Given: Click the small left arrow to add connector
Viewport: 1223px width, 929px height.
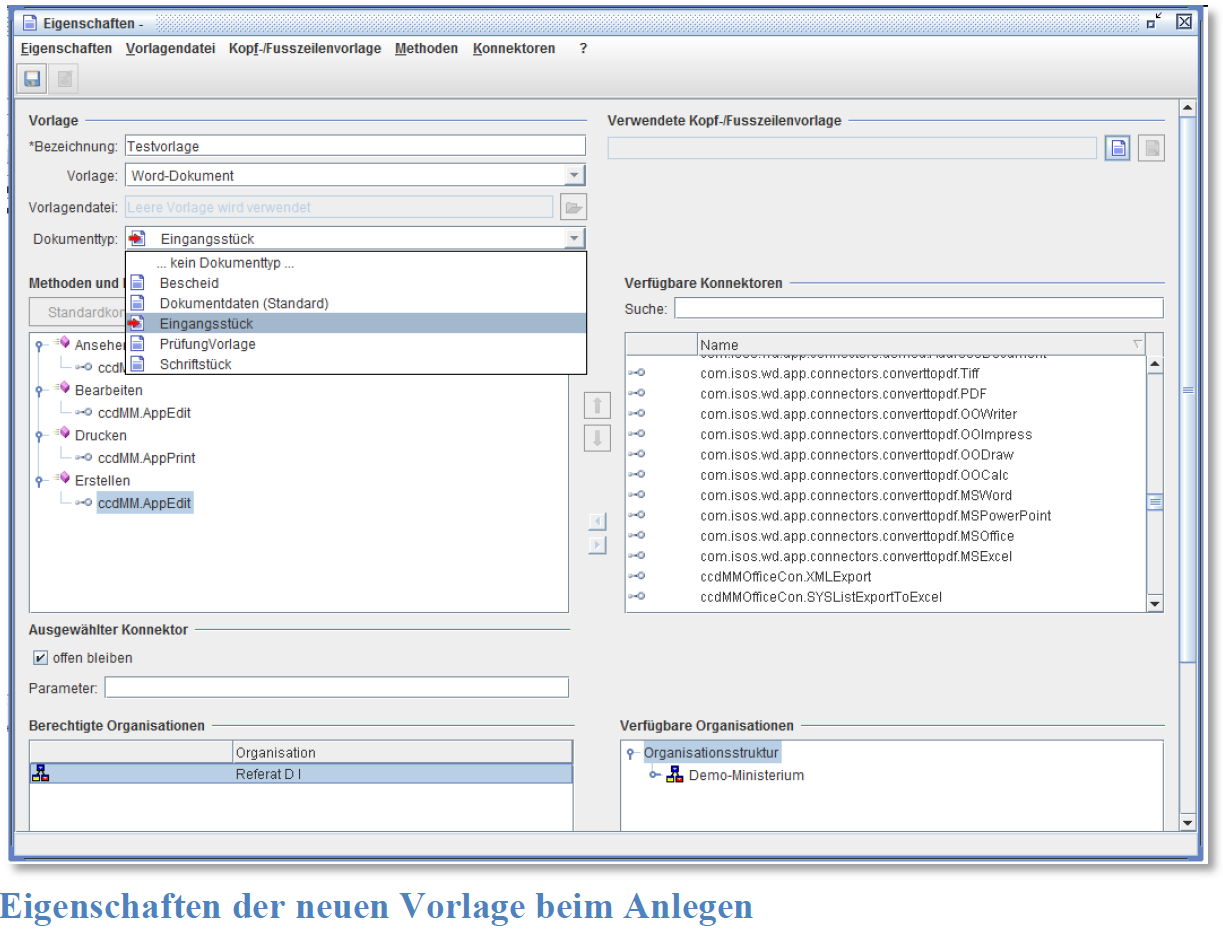Looking at the screenshot, I should click(597, 521).
